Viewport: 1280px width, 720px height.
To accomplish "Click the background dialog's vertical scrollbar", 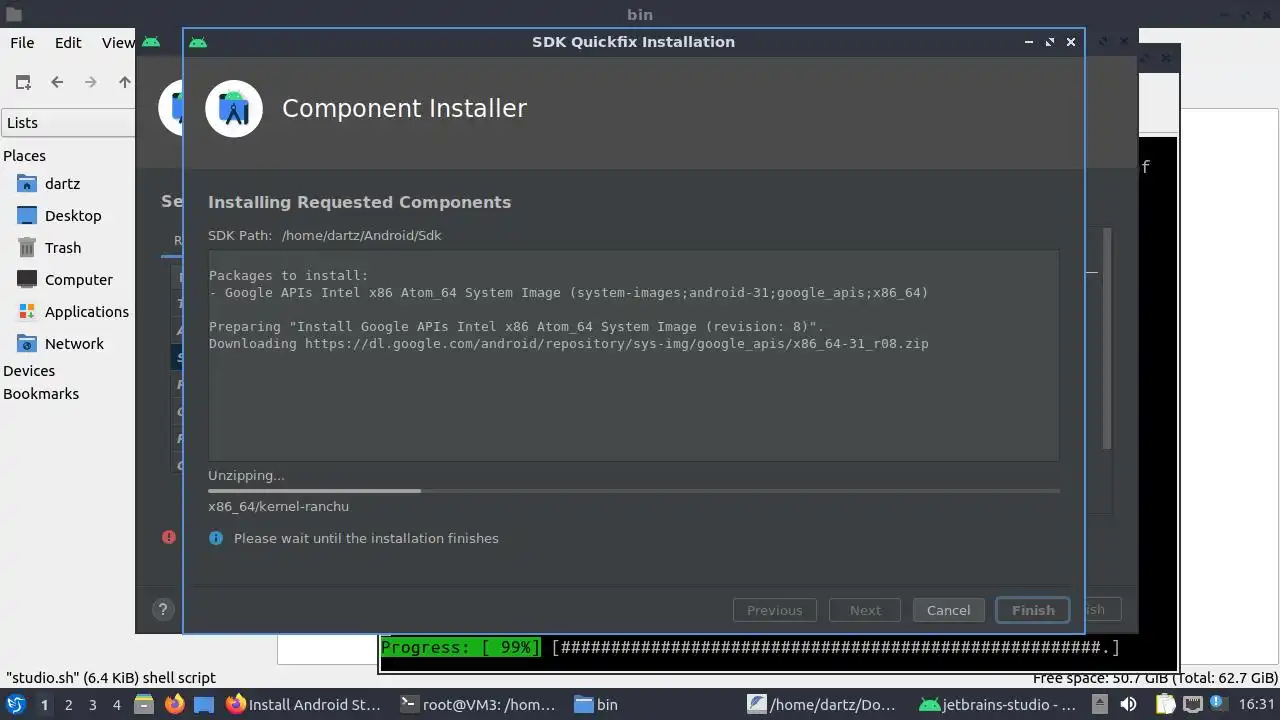I will tap(1106, 338).
